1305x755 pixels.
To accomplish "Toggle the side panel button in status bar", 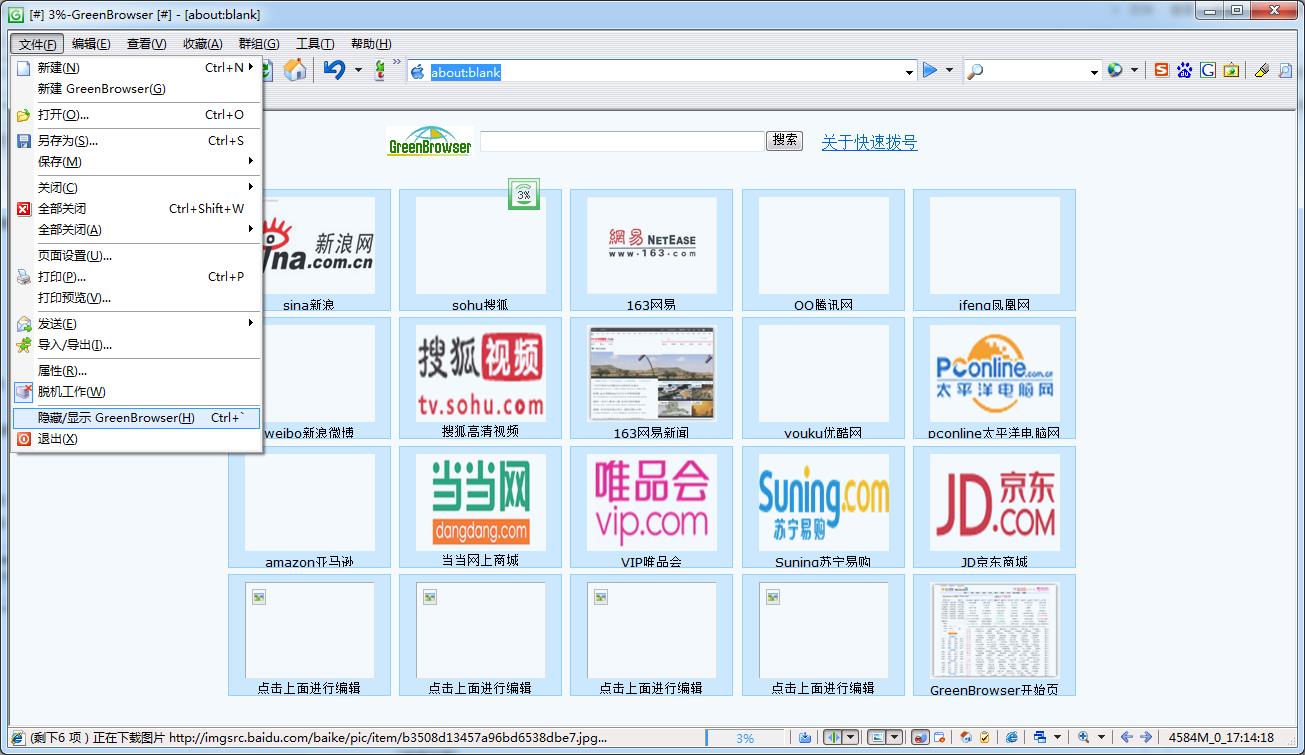I will click(833, 739).
